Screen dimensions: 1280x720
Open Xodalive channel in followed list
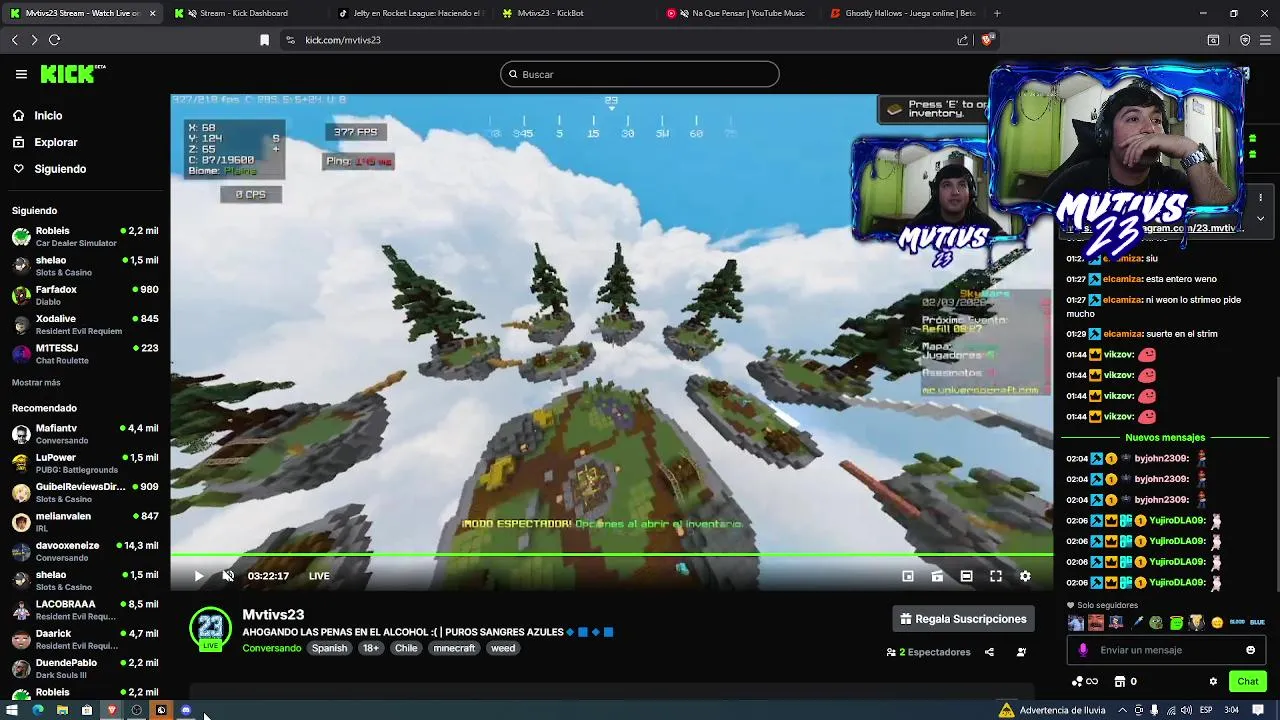click(85, 324)
